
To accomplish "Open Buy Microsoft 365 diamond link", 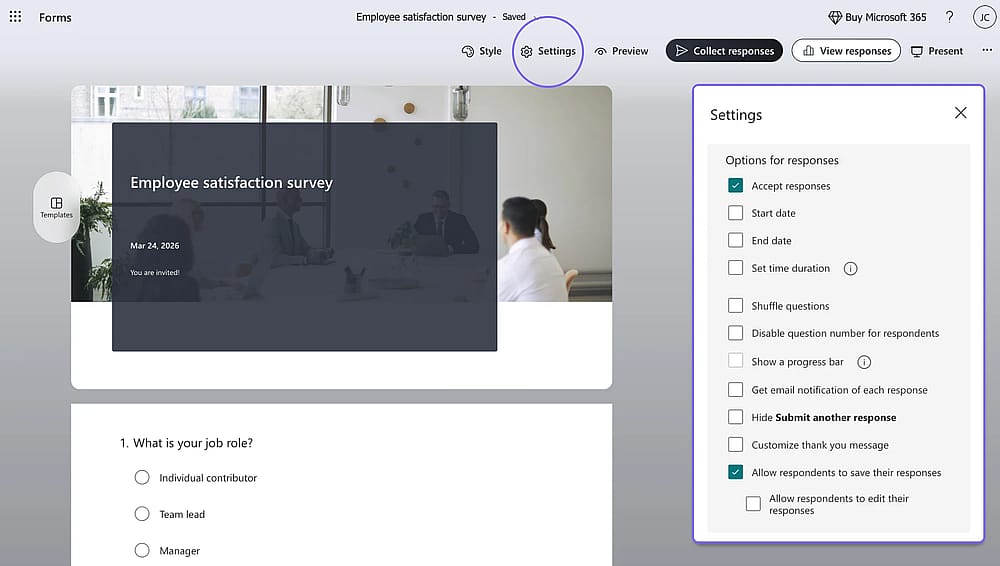I will click(877, 17).
